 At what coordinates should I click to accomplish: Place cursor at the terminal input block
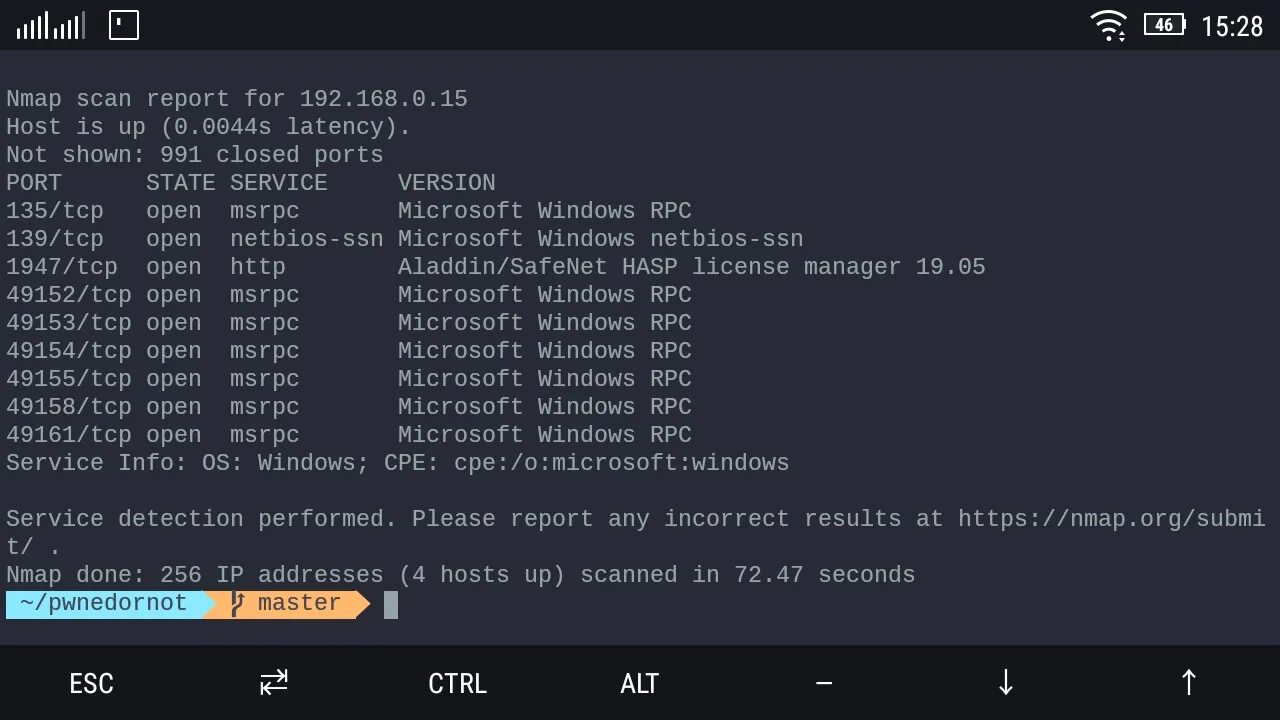[x=391, y=604]
